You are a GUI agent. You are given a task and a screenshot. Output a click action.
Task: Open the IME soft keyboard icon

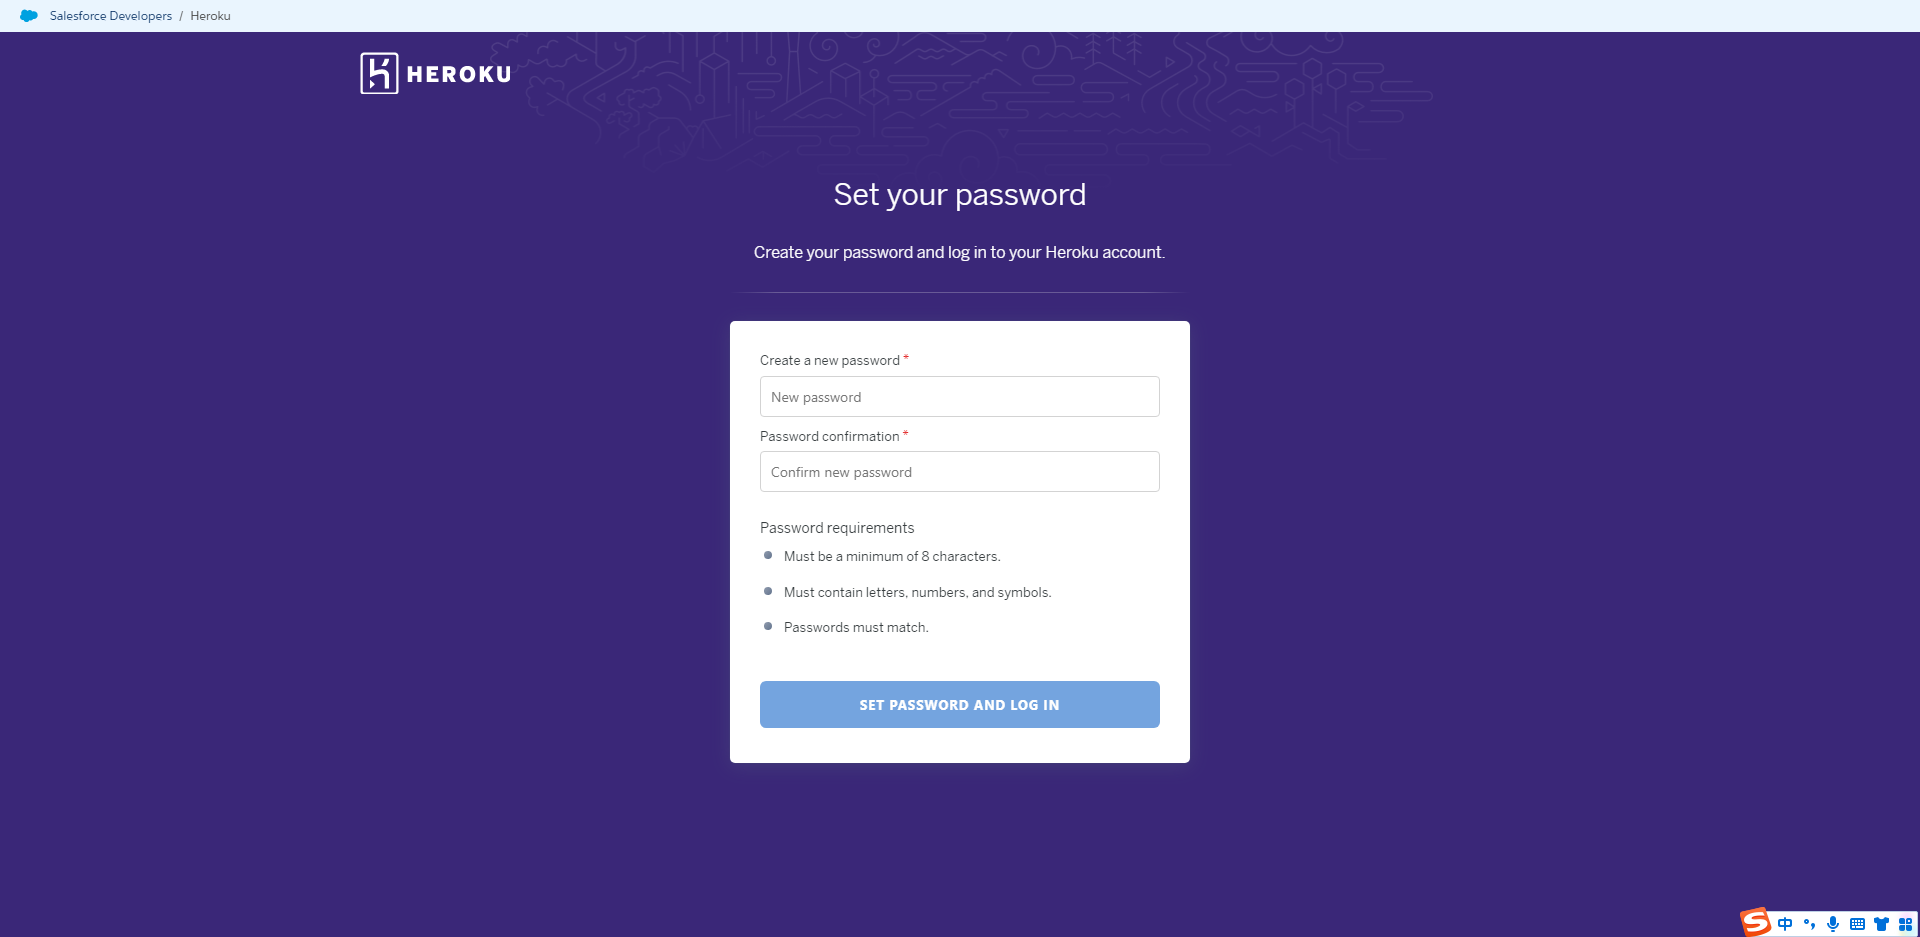pyautogui.click(x=1857, y=924)
